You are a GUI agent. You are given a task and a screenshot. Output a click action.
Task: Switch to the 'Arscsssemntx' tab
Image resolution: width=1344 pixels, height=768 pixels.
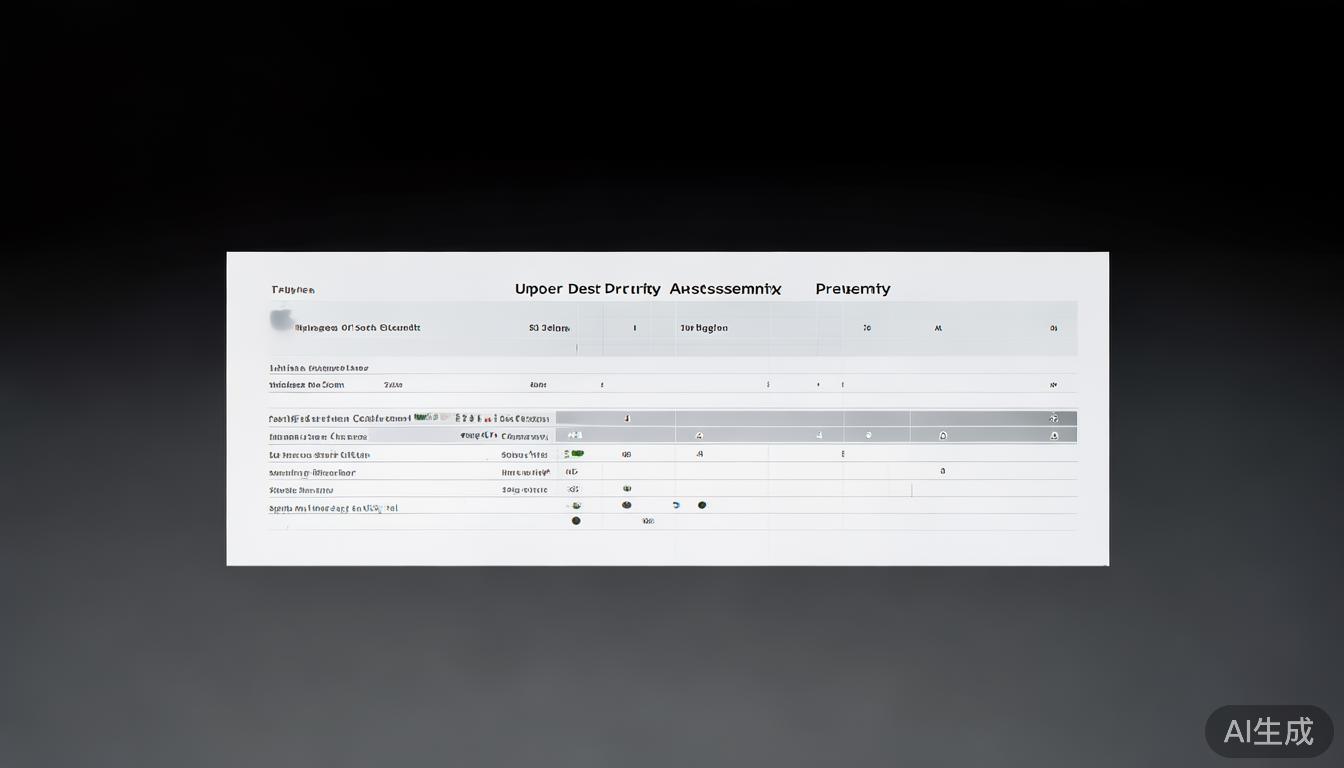[x=725, y=289]
